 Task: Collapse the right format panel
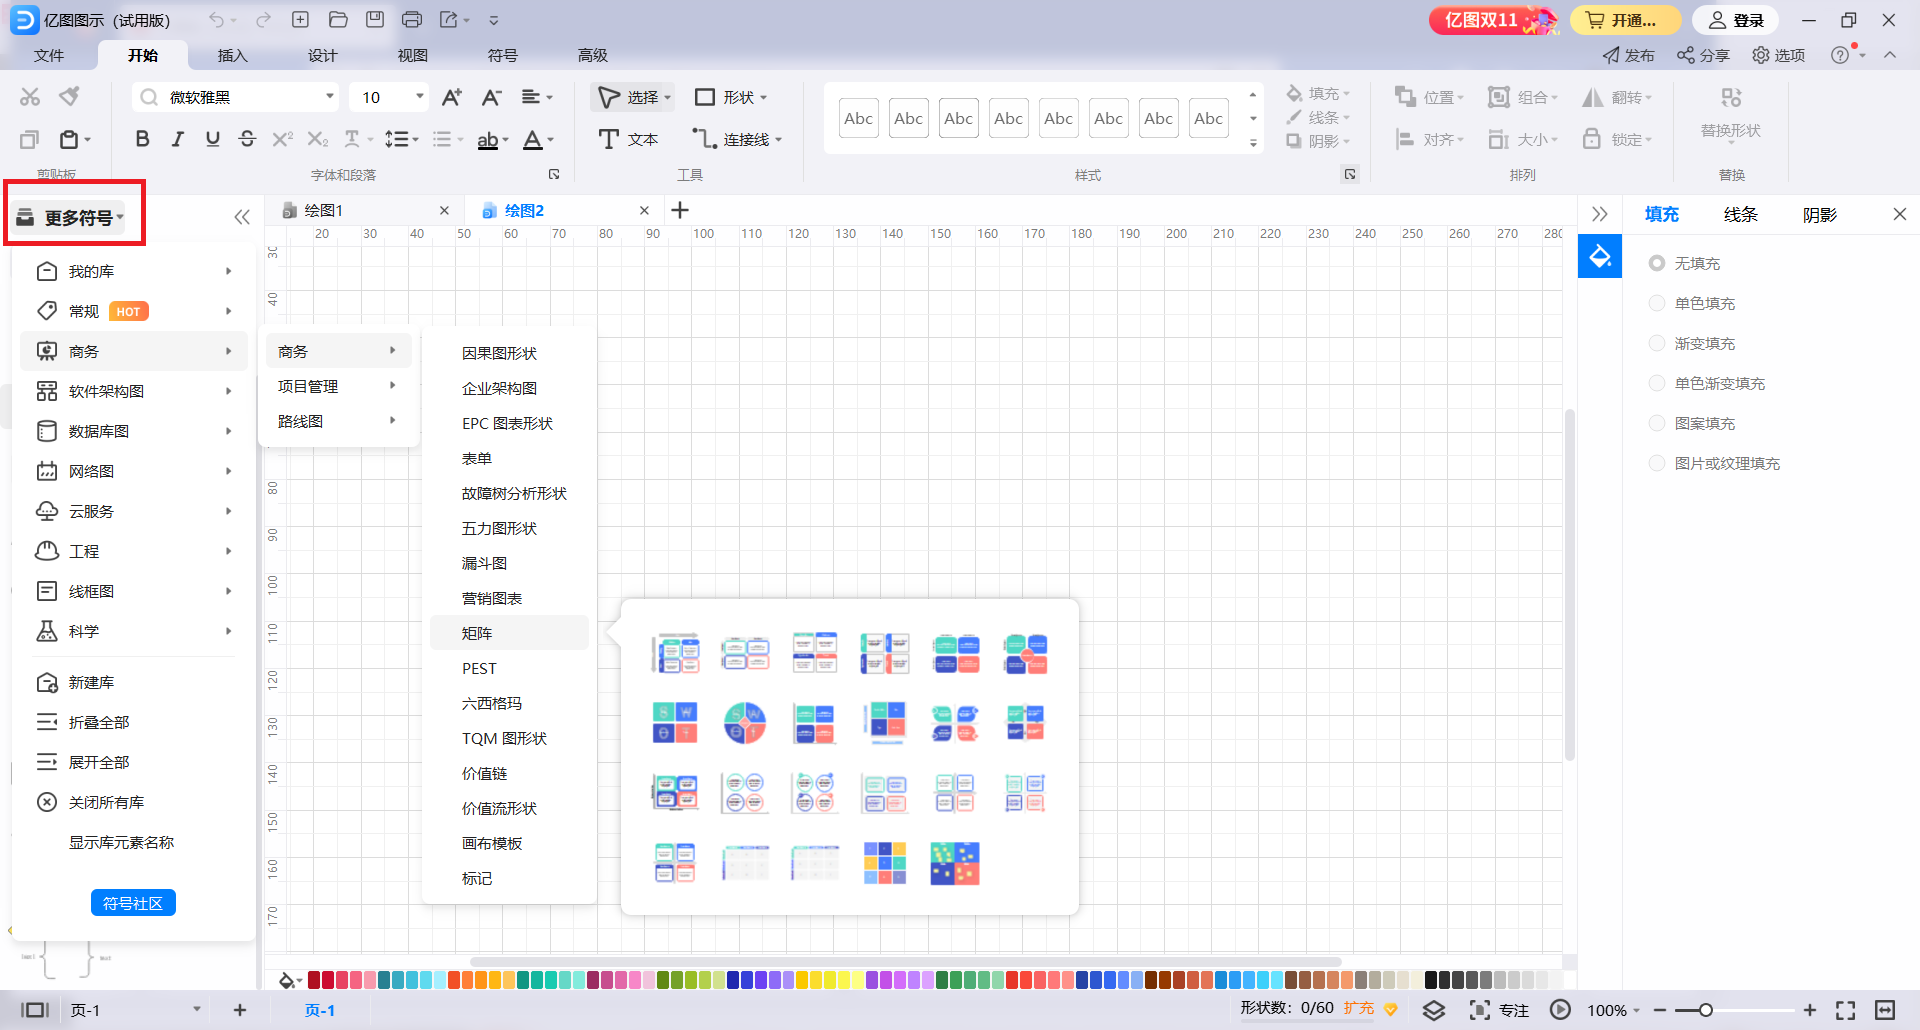[1600, 214]
